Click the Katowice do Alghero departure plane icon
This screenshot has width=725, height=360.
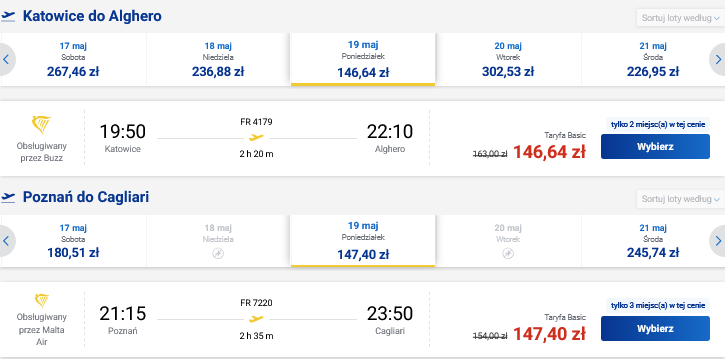pyautogui.click(x=8, y=16)
